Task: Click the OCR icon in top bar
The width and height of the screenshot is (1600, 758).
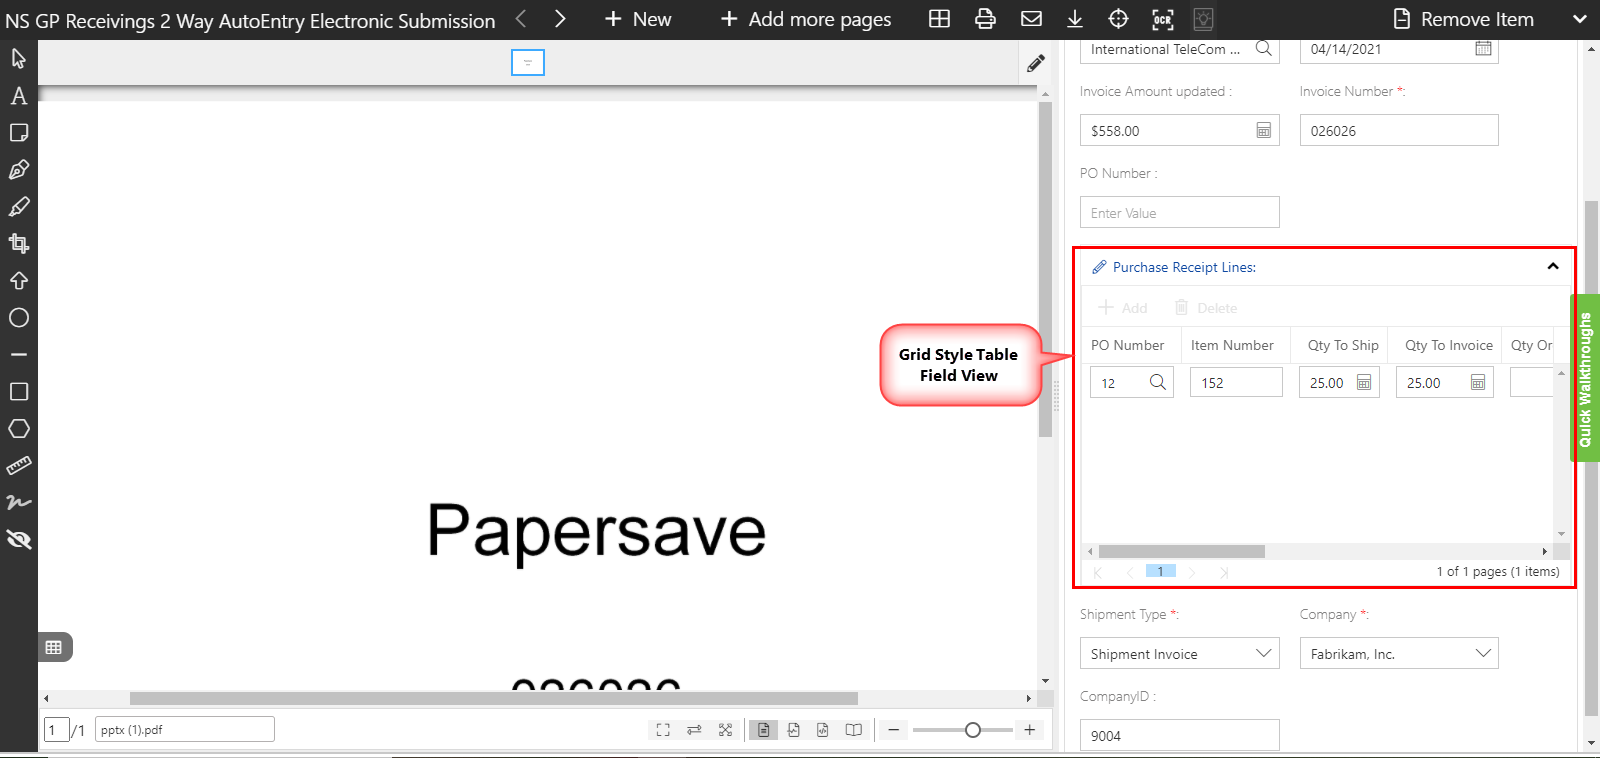Action: tap(1162, 19)
